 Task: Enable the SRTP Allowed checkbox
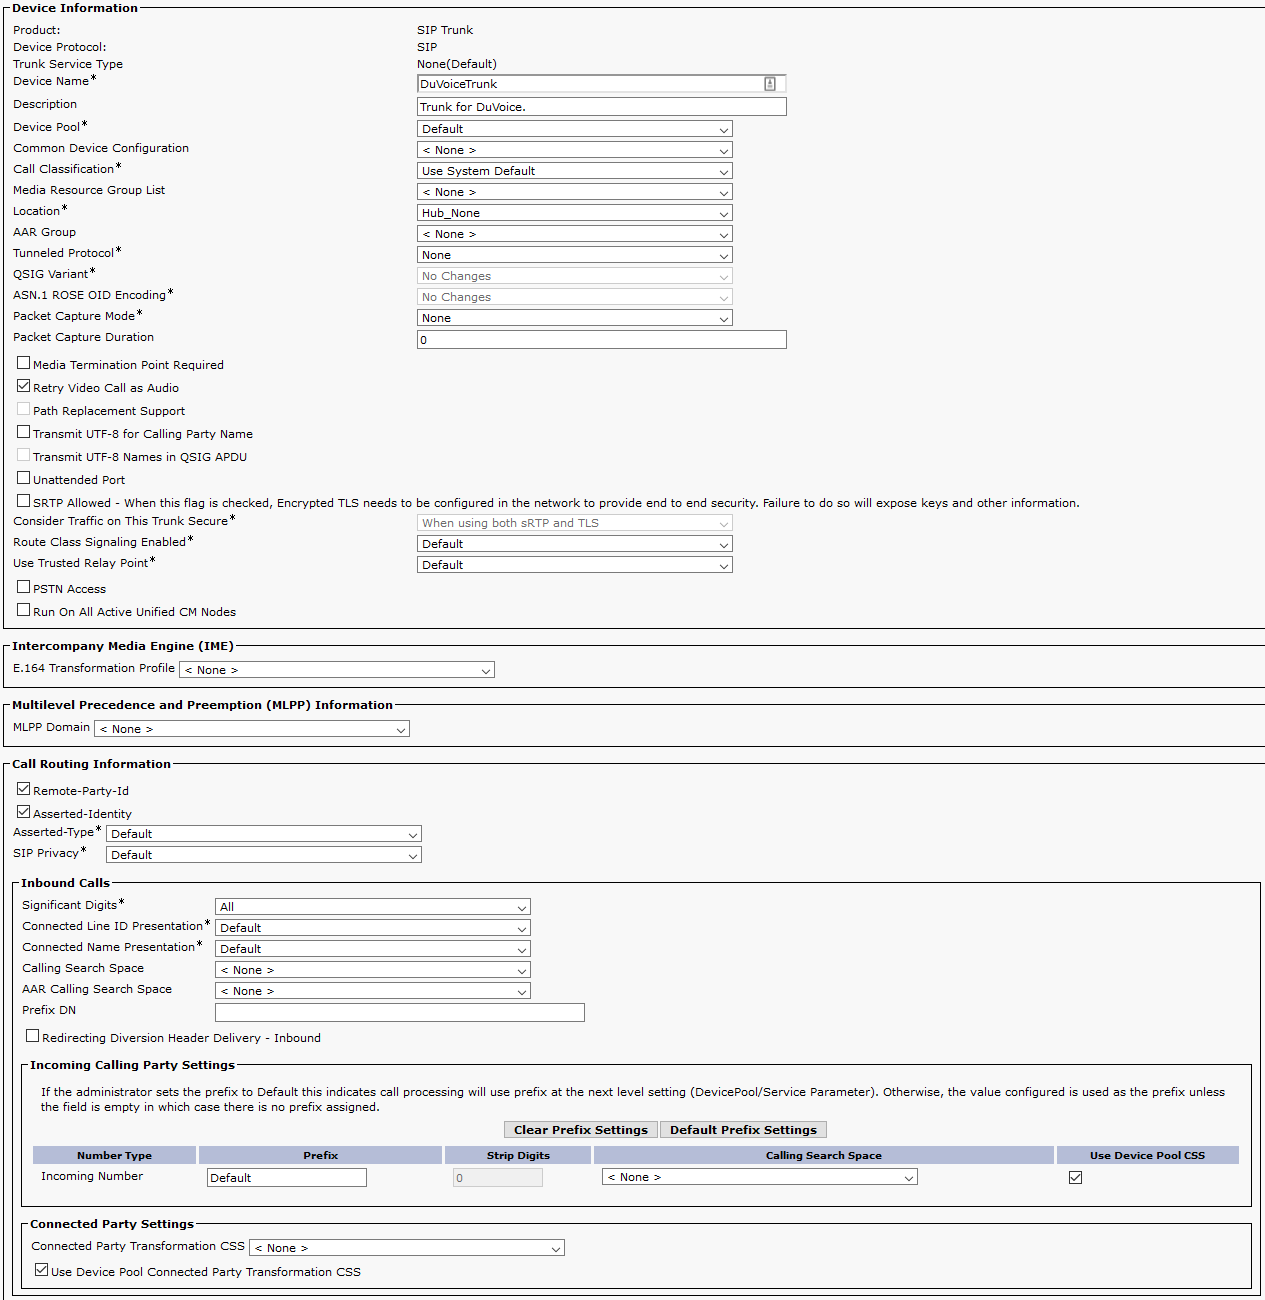click(23, 501)
